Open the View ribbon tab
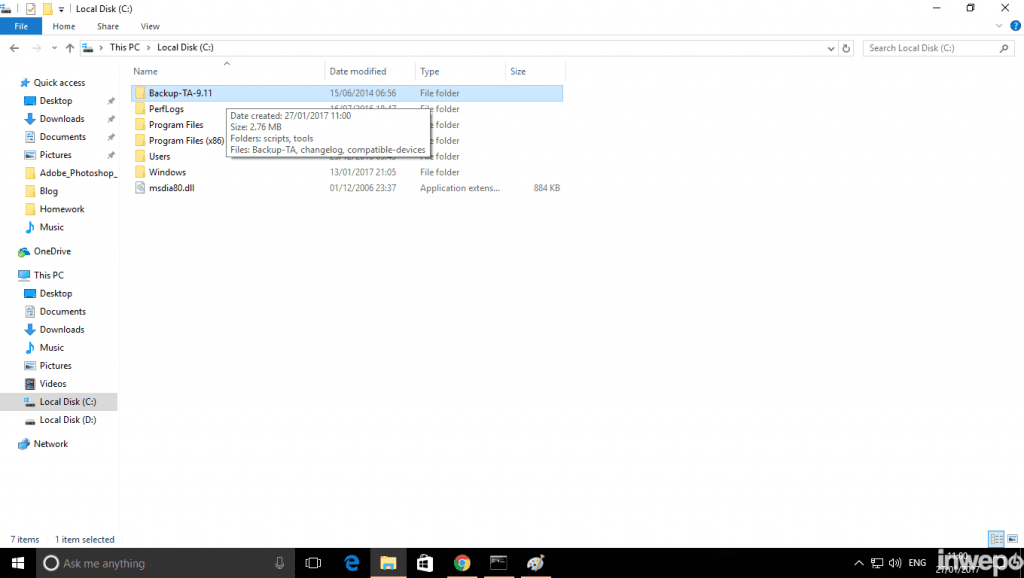Viewport: 1024px width, 578px height. pos(150,26)
